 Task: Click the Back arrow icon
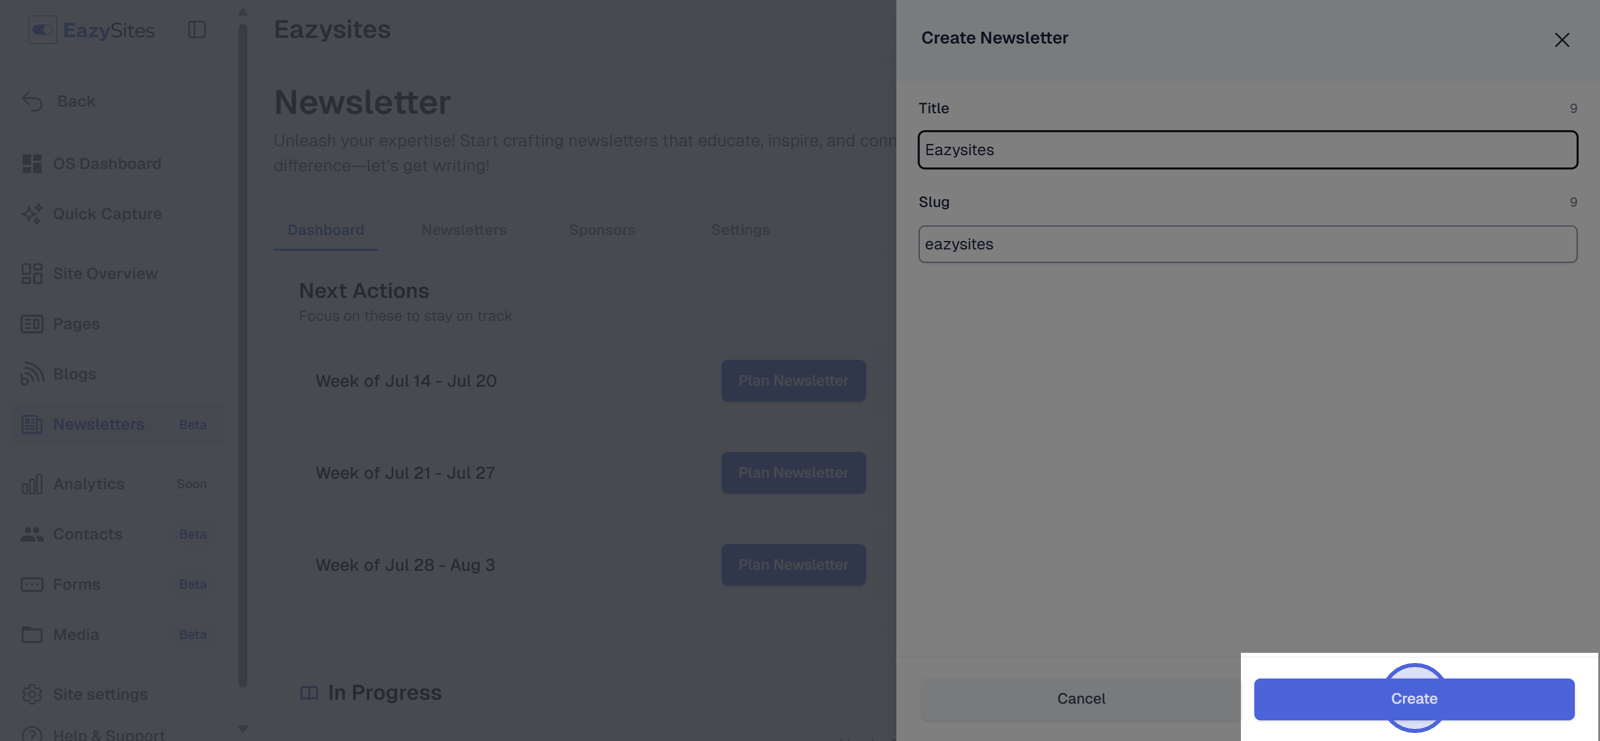point(32,101)
